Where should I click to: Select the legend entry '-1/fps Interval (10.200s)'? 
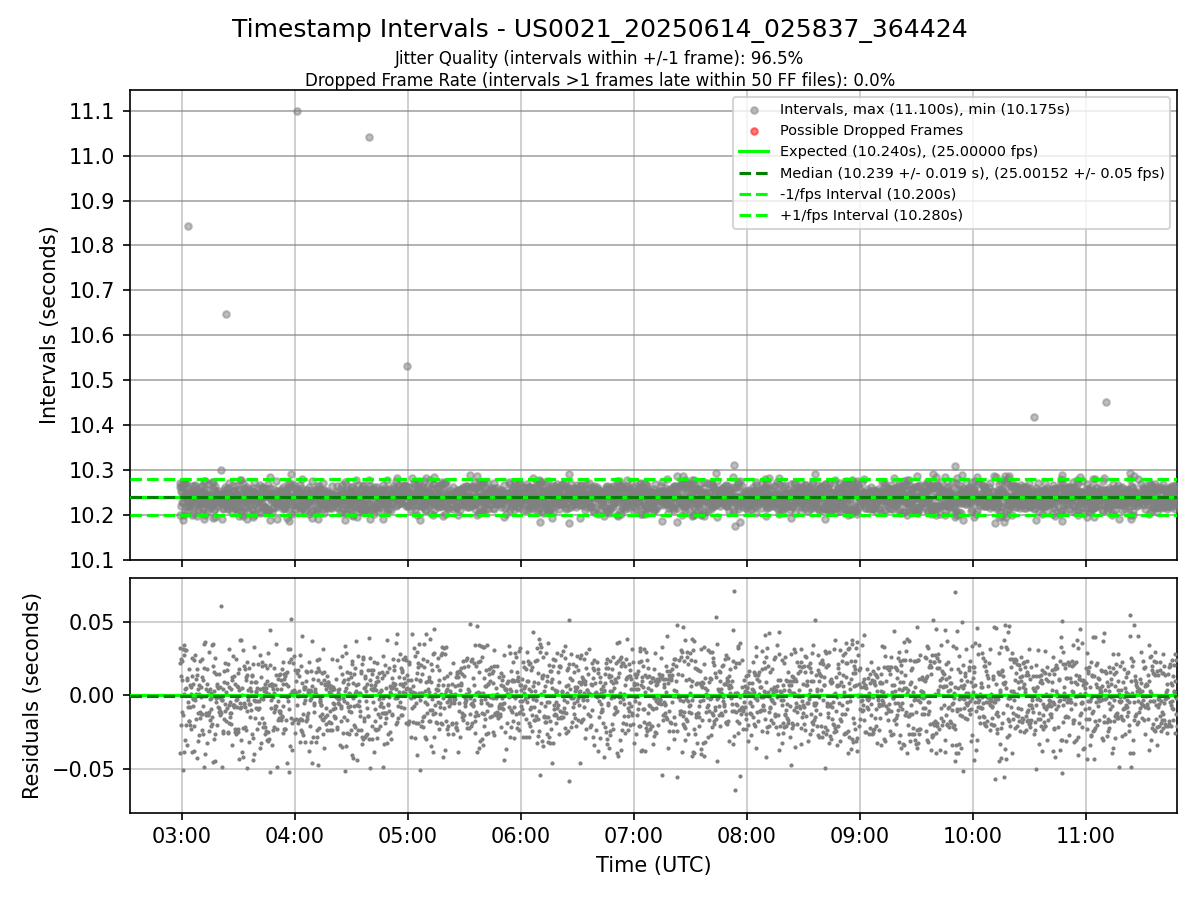click(x=868, y=193)
